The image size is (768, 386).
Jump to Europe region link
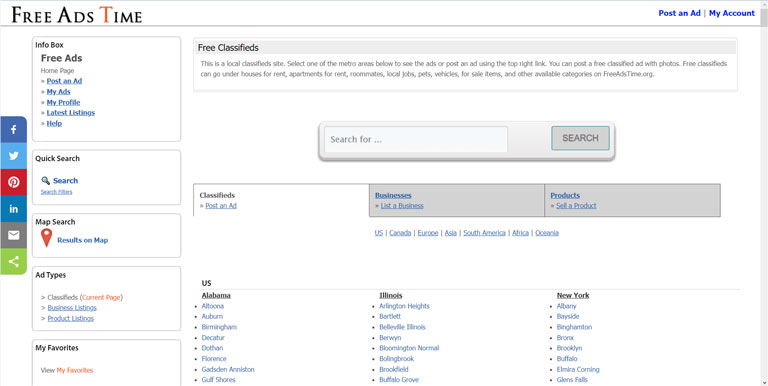[x=428, y=233]
